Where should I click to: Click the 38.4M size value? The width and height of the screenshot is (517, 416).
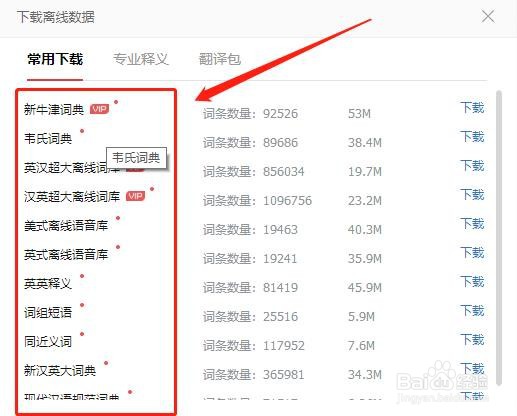point(365,143)
